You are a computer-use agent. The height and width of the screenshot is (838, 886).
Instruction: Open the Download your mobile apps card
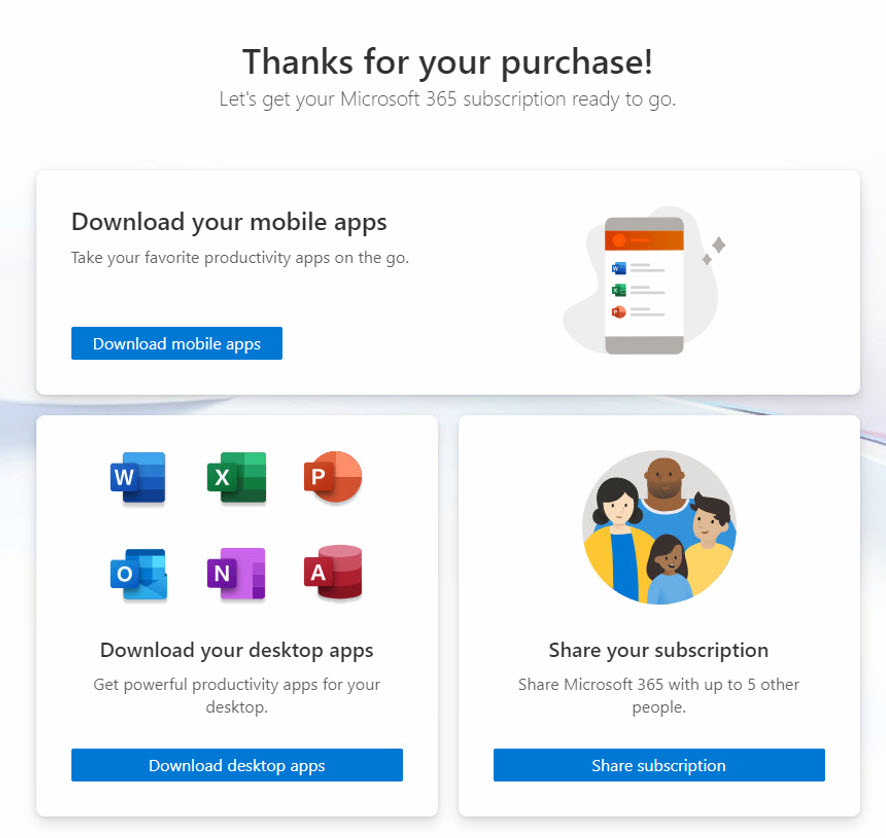tap(446, 283)
